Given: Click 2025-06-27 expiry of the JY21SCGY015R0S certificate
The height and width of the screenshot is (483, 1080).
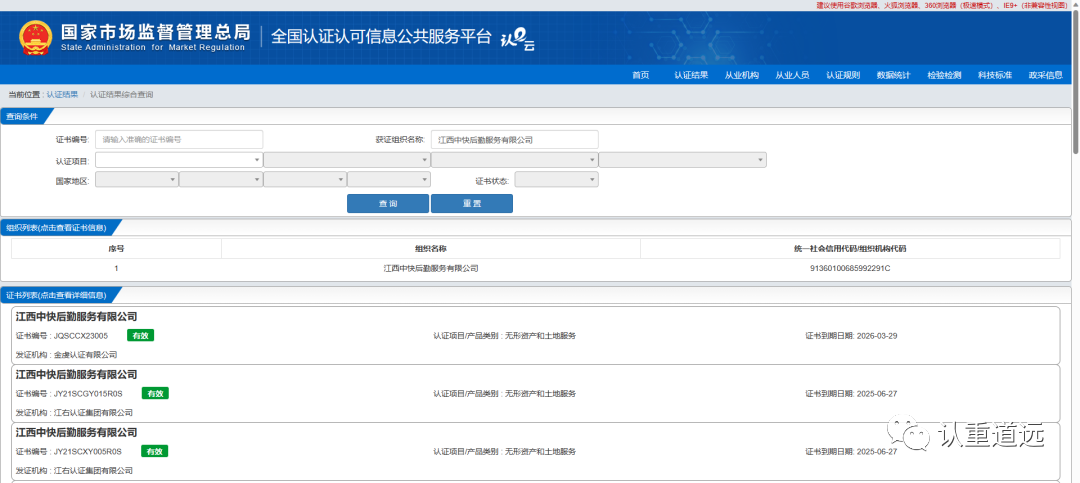Looking at the screenshot, I should coord(877,394).
